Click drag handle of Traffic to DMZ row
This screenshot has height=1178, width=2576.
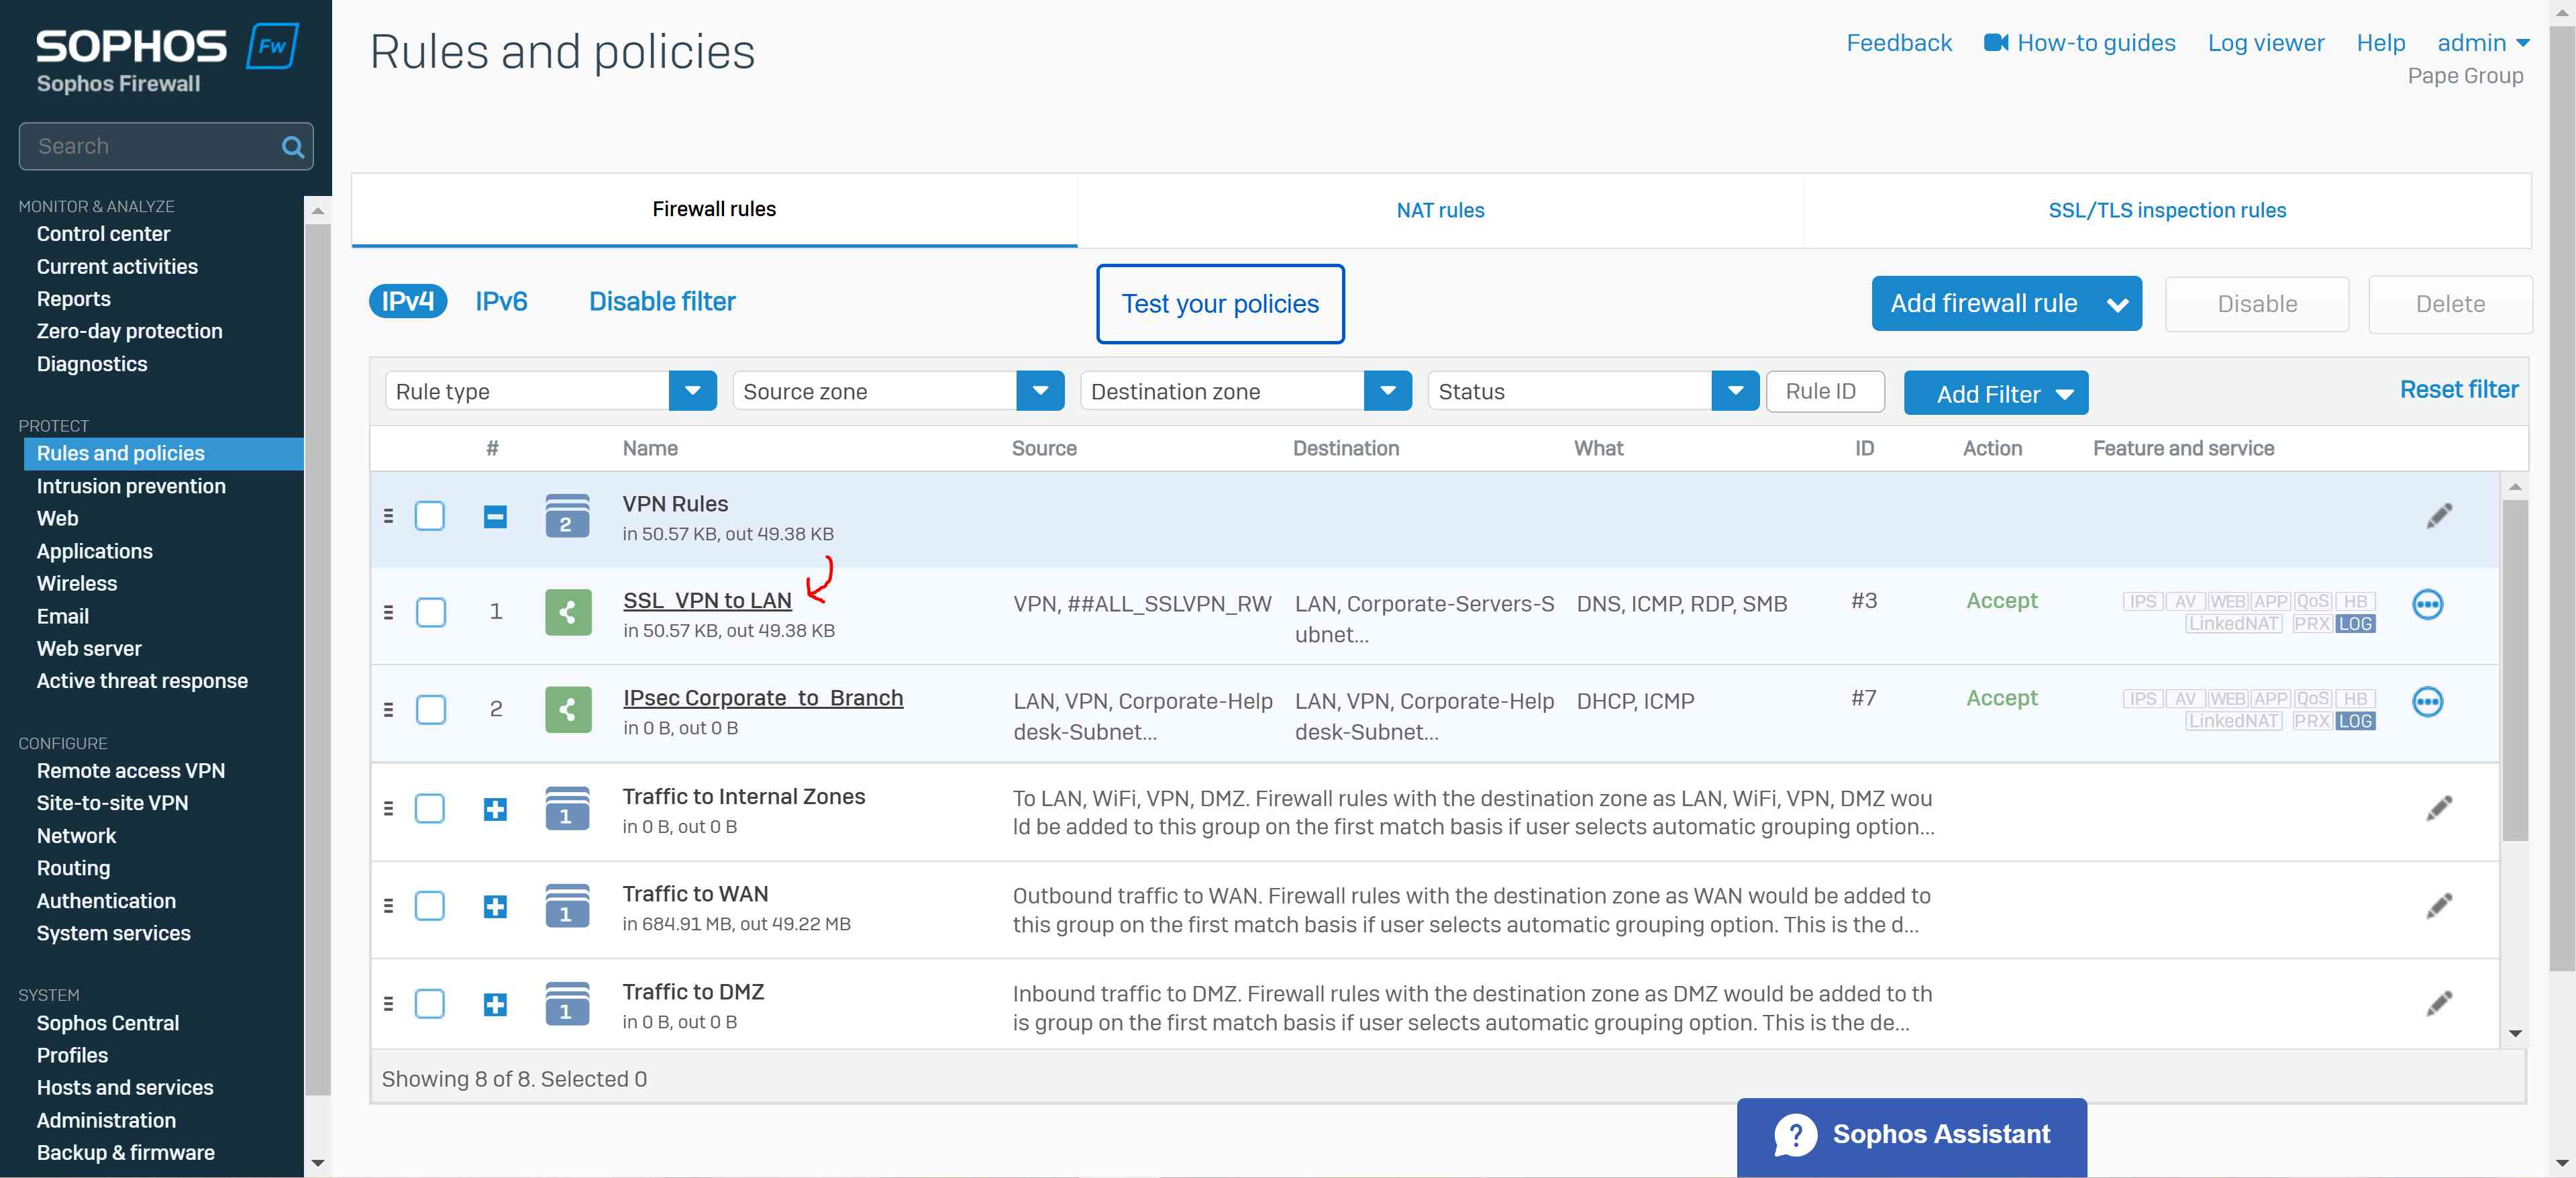click(x=388, y=1003)
